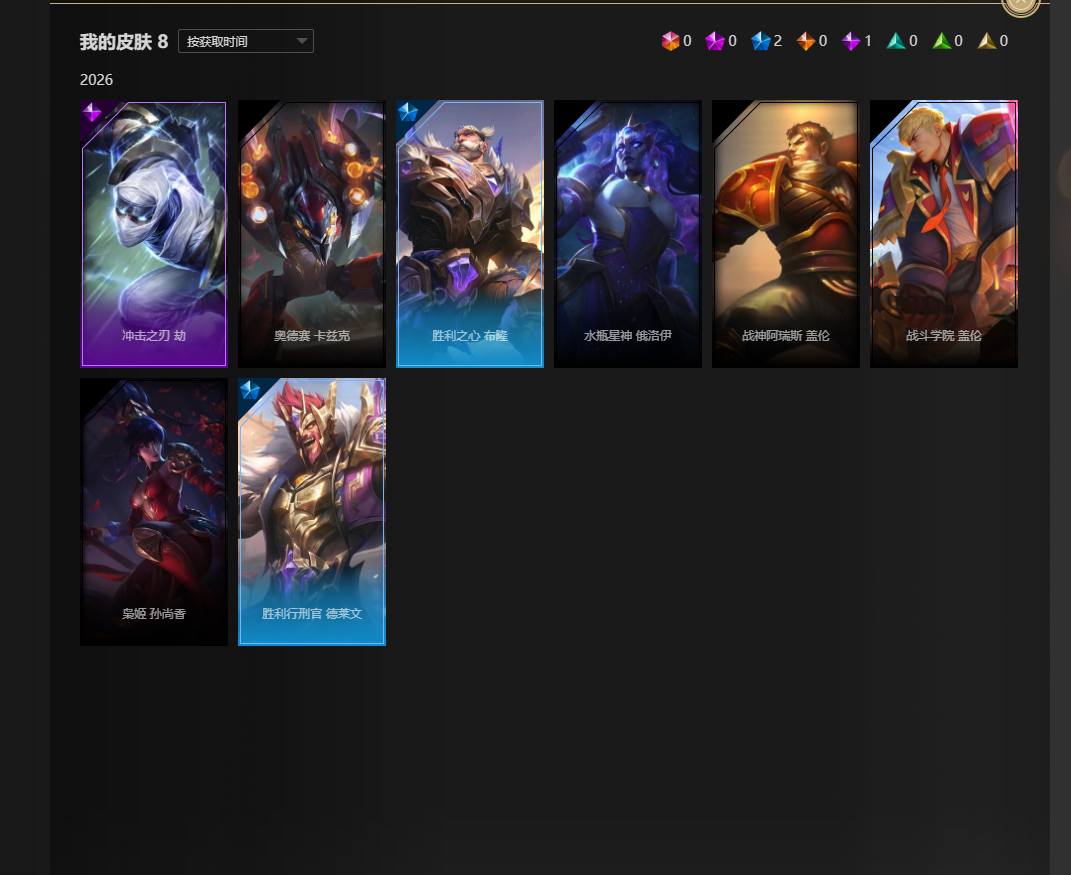Select the 战神阿瑞斯 盖伦 skin card

785,234
